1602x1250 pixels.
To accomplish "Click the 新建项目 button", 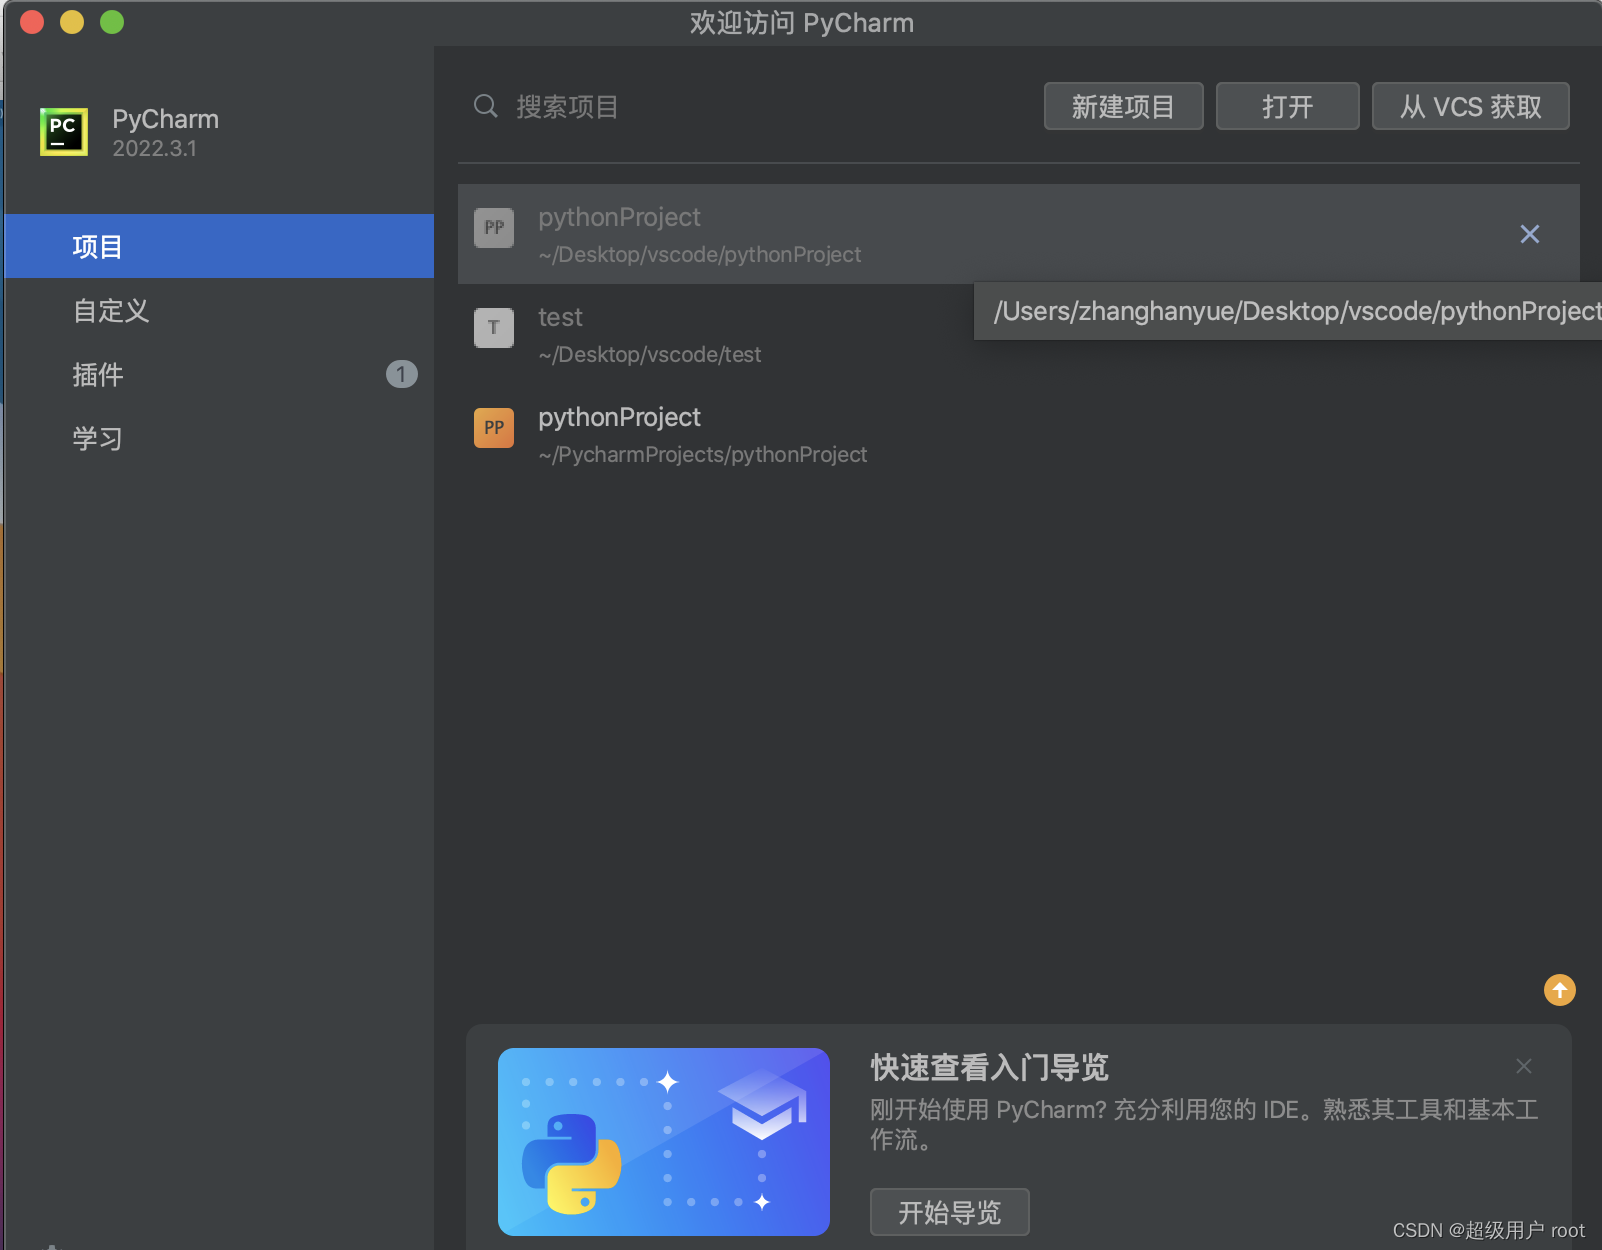I will [x=1124, y=106].
